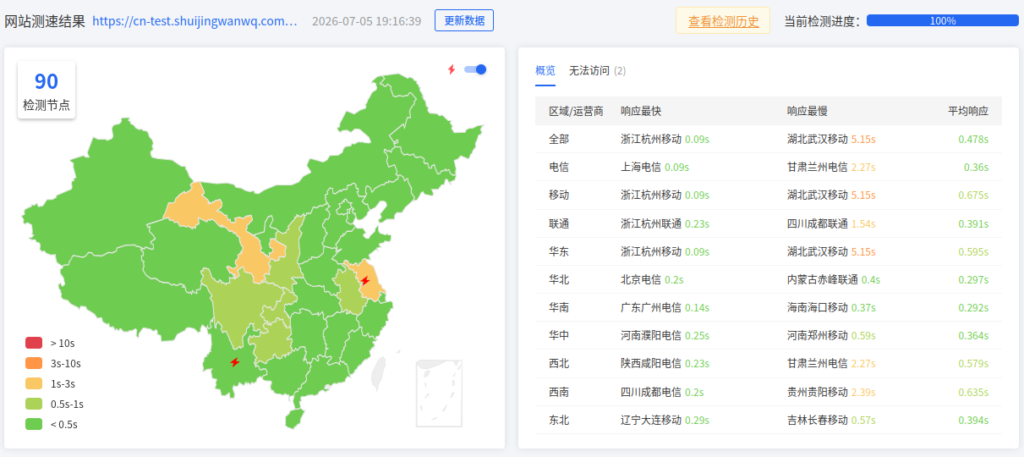The width and height of the screenshot is (1024, 457).
Task: Open the 无法访问 (2) tab
Action: click(x=597, y=71)
